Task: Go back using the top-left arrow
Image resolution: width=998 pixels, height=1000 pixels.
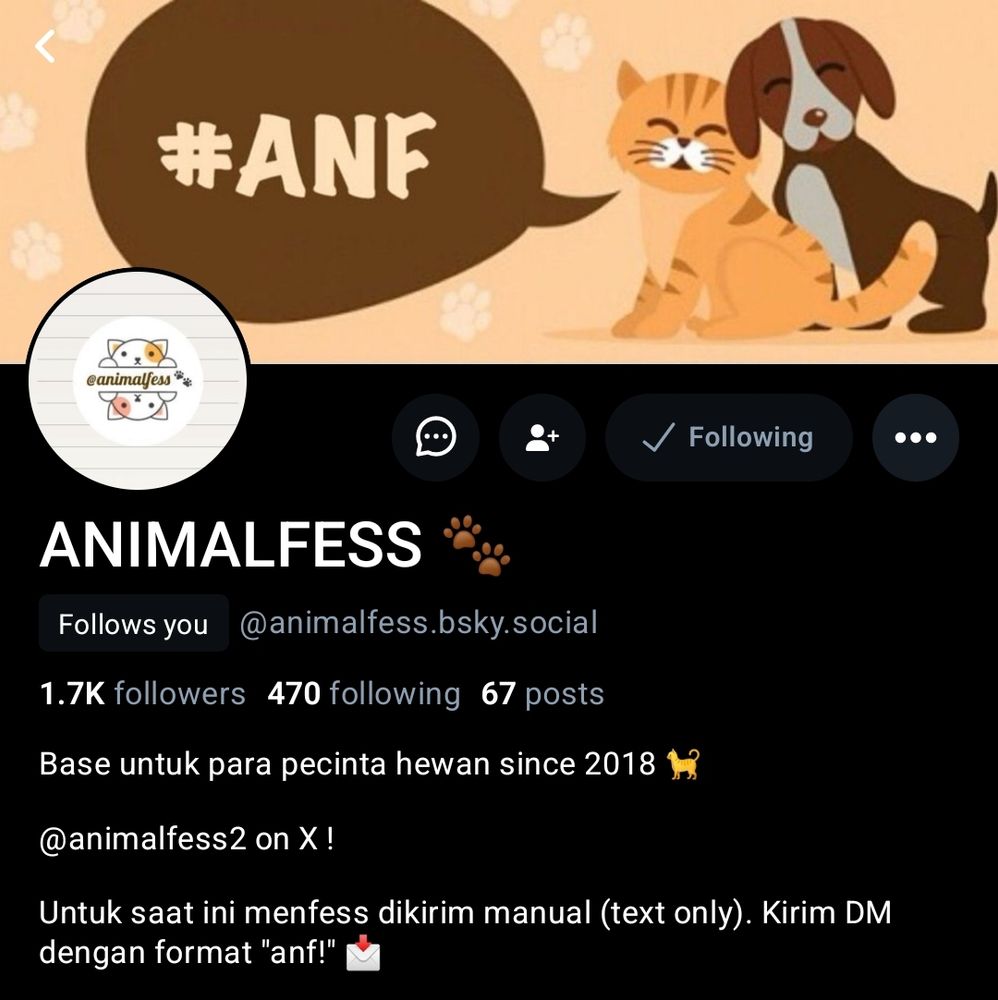Action: (x=45, y=47)
